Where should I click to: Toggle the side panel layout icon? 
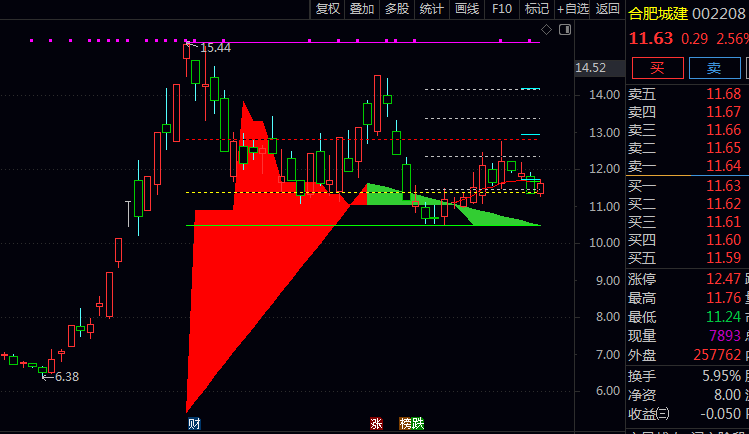(565, 30)
